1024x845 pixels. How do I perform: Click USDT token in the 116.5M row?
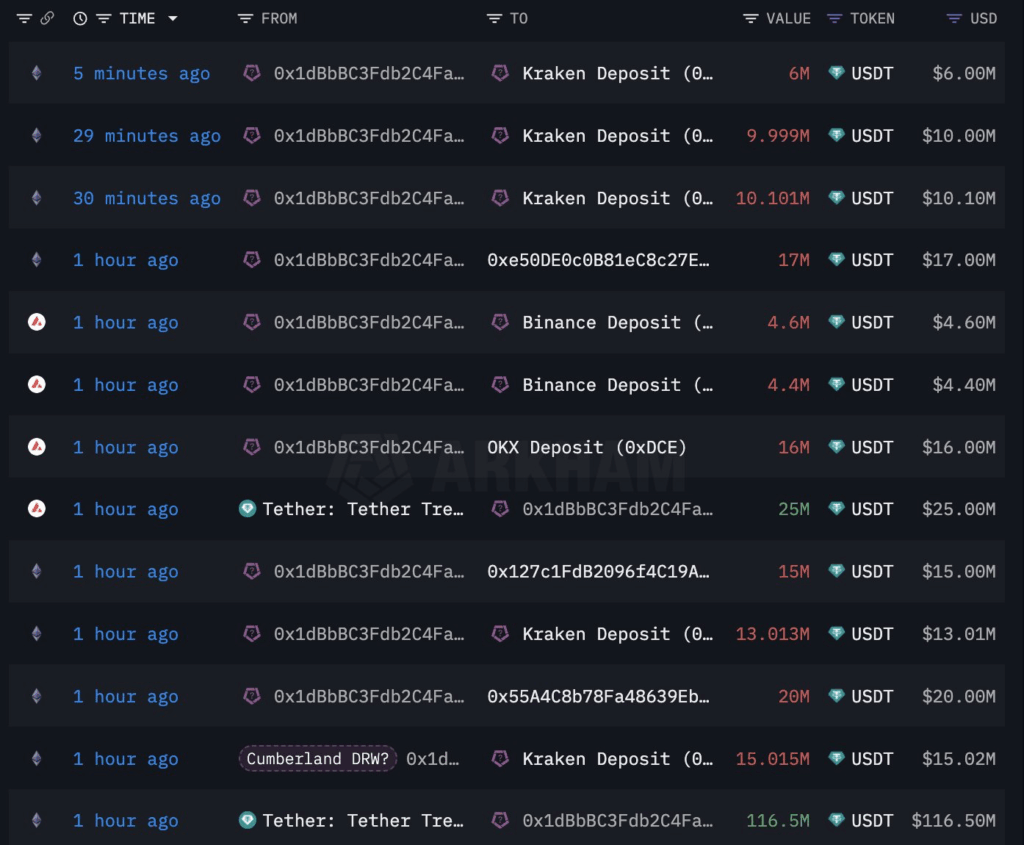tap(872, 821)
